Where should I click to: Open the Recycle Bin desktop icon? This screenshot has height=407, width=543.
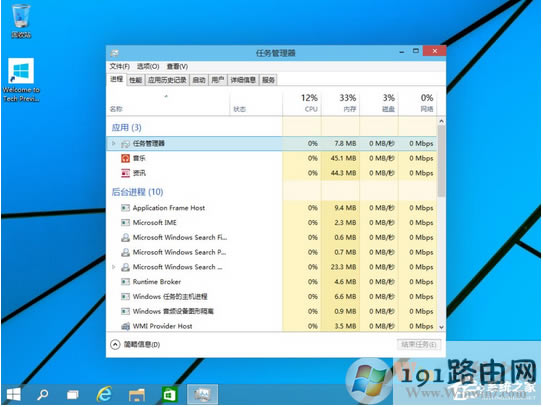(x=21, y=20)
